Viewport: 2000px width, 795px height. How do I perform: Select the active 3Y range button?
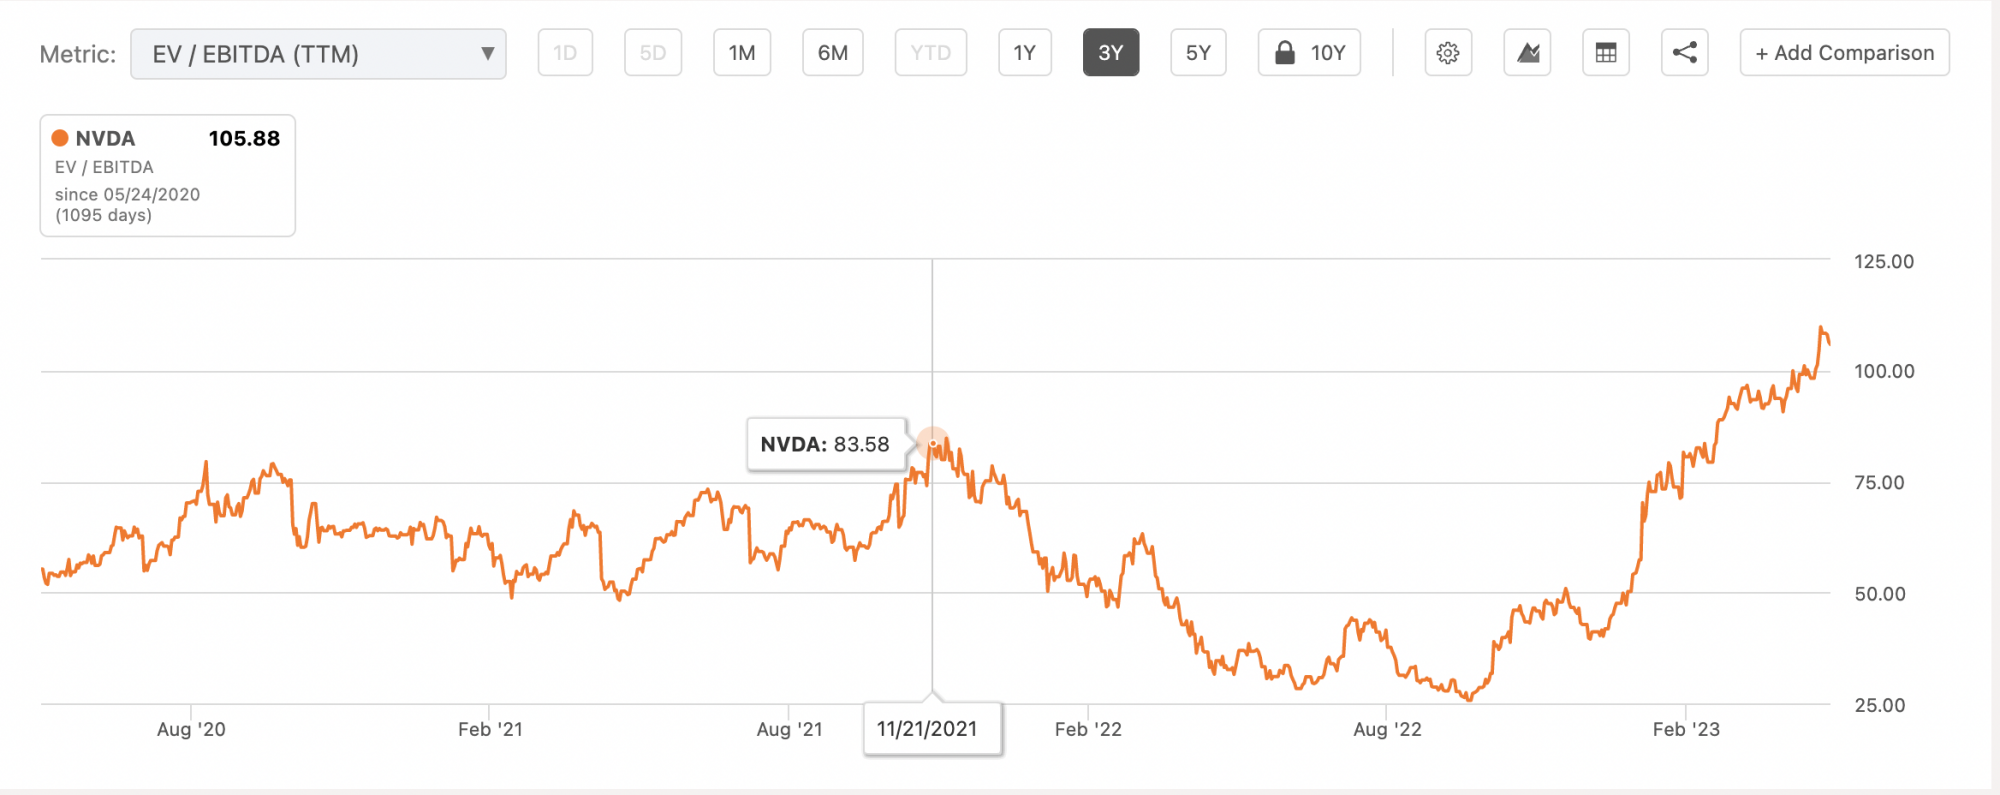(x=1110, y=53)
